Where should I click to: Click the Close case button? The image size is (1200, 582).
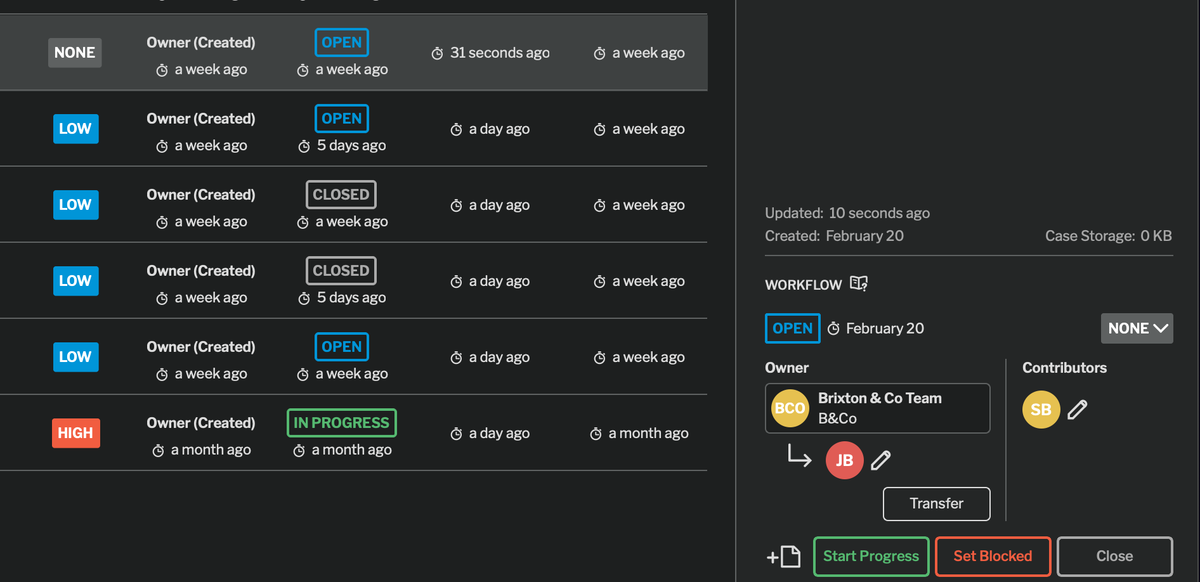point(1114,556)
